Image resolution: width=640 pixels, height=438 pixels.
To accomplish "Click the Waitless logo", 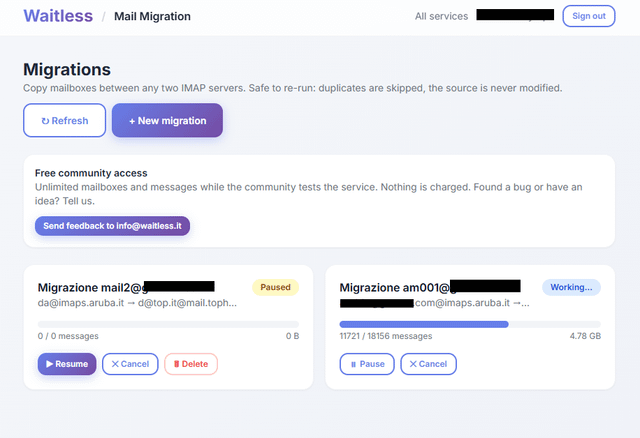I will pyautogui.click(x=58, y=16).
